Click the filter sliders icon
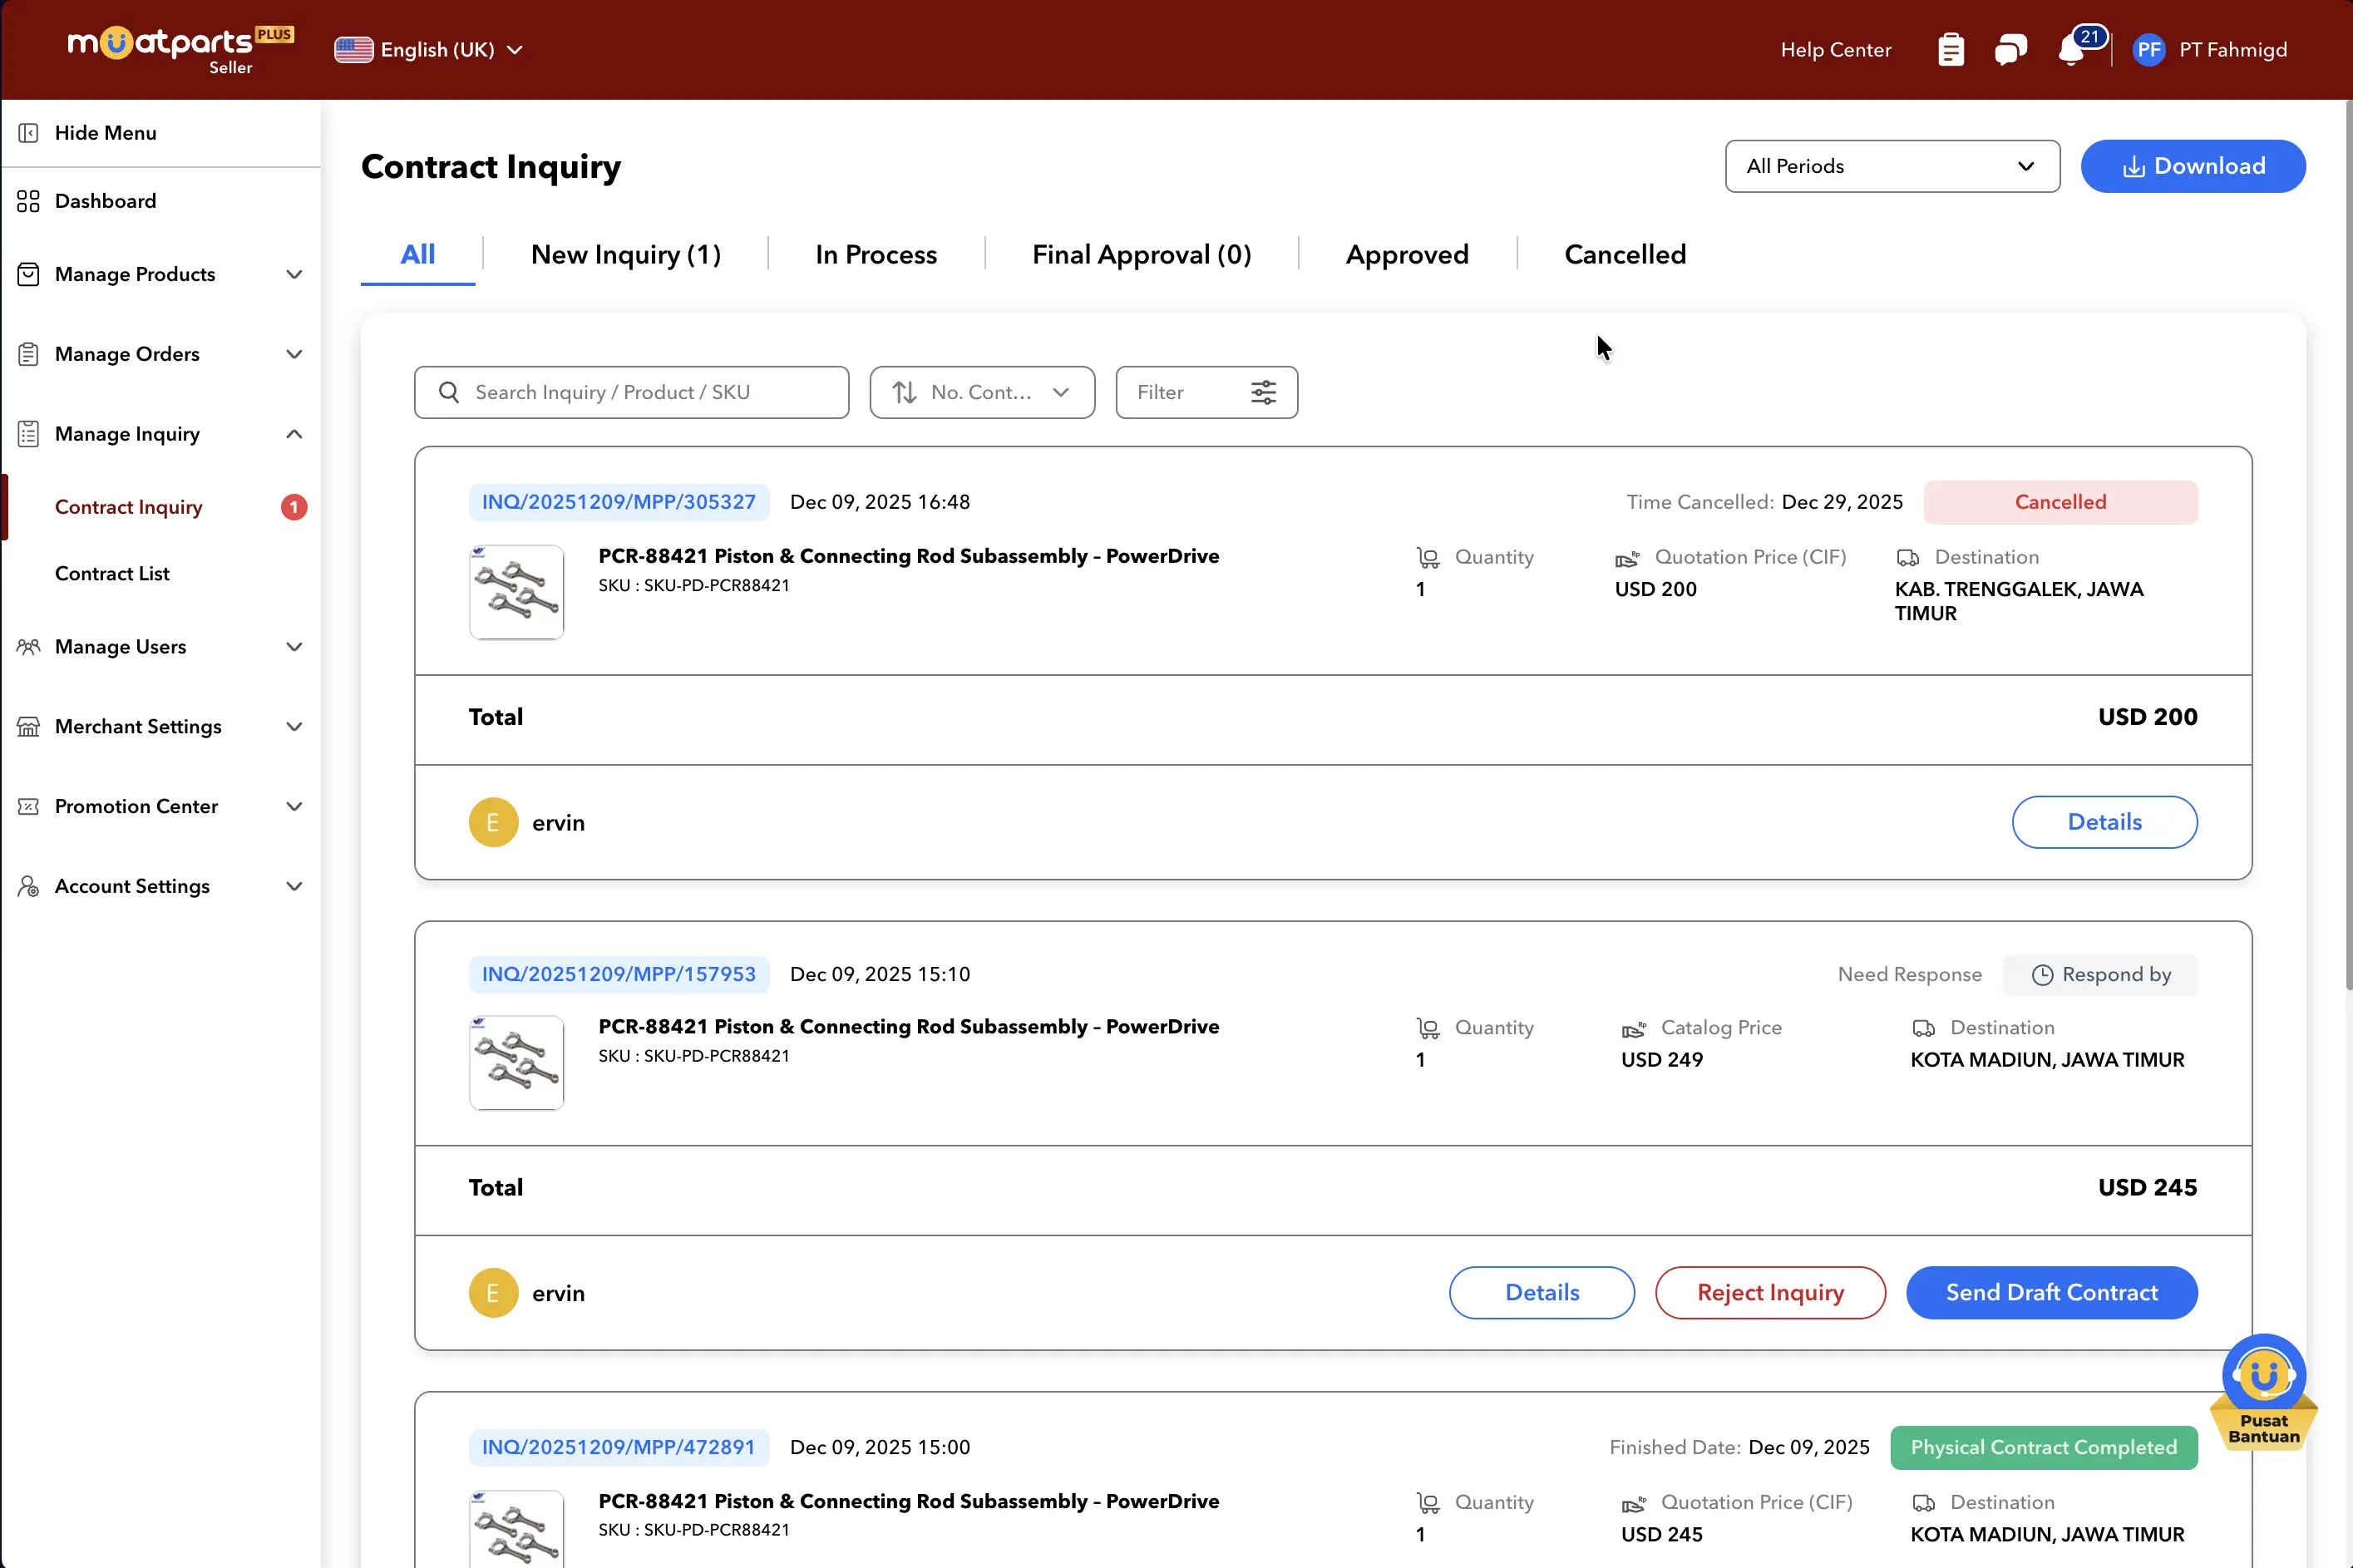Viewport: 2353px width, 1568px height. (x=1263, y=392)
